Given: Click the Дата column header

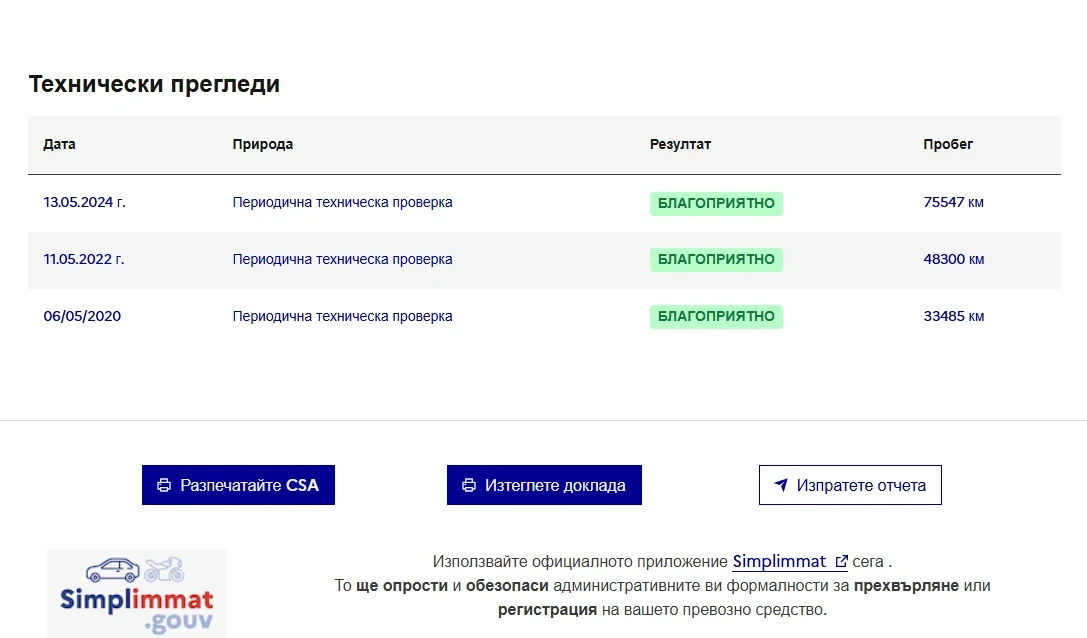Looking at the screenshot, I should click(60, 144).
